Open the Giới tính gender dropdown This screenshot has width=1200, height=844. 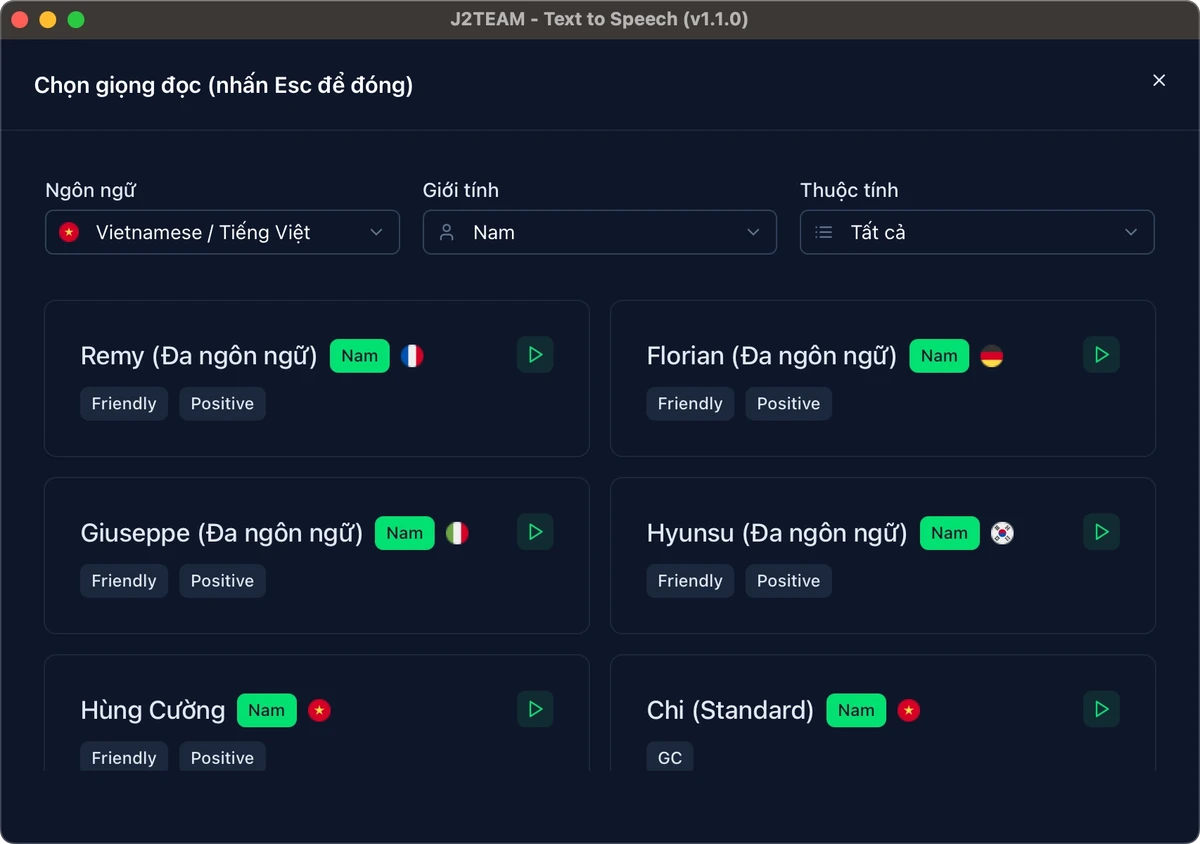600,232
